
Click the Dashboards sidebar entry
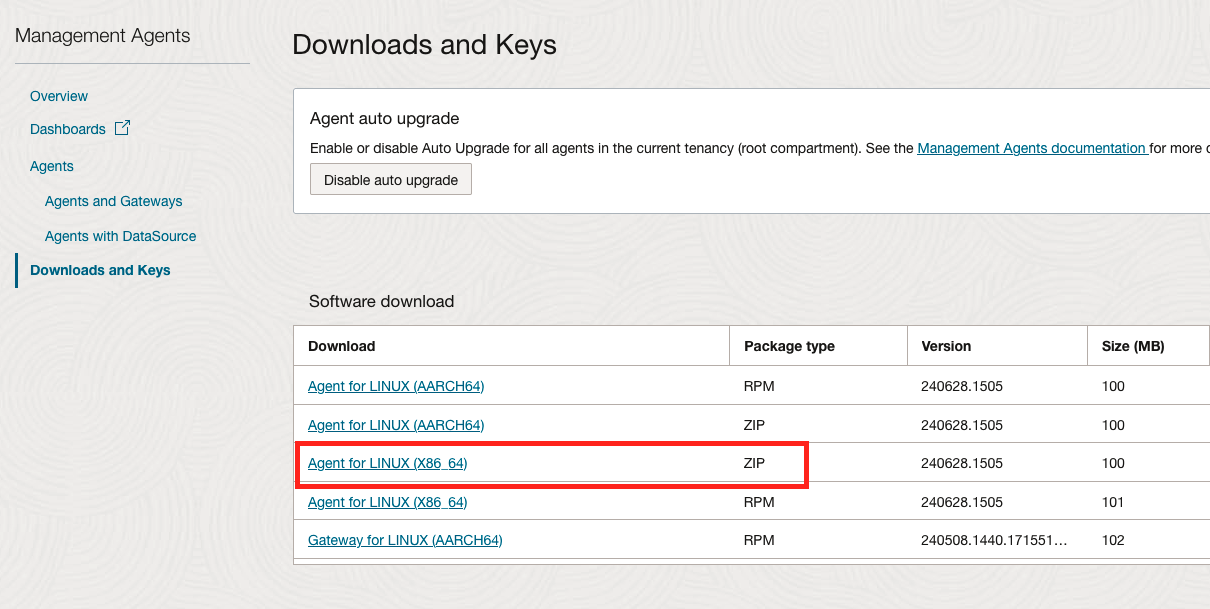(x=67, y=129)
